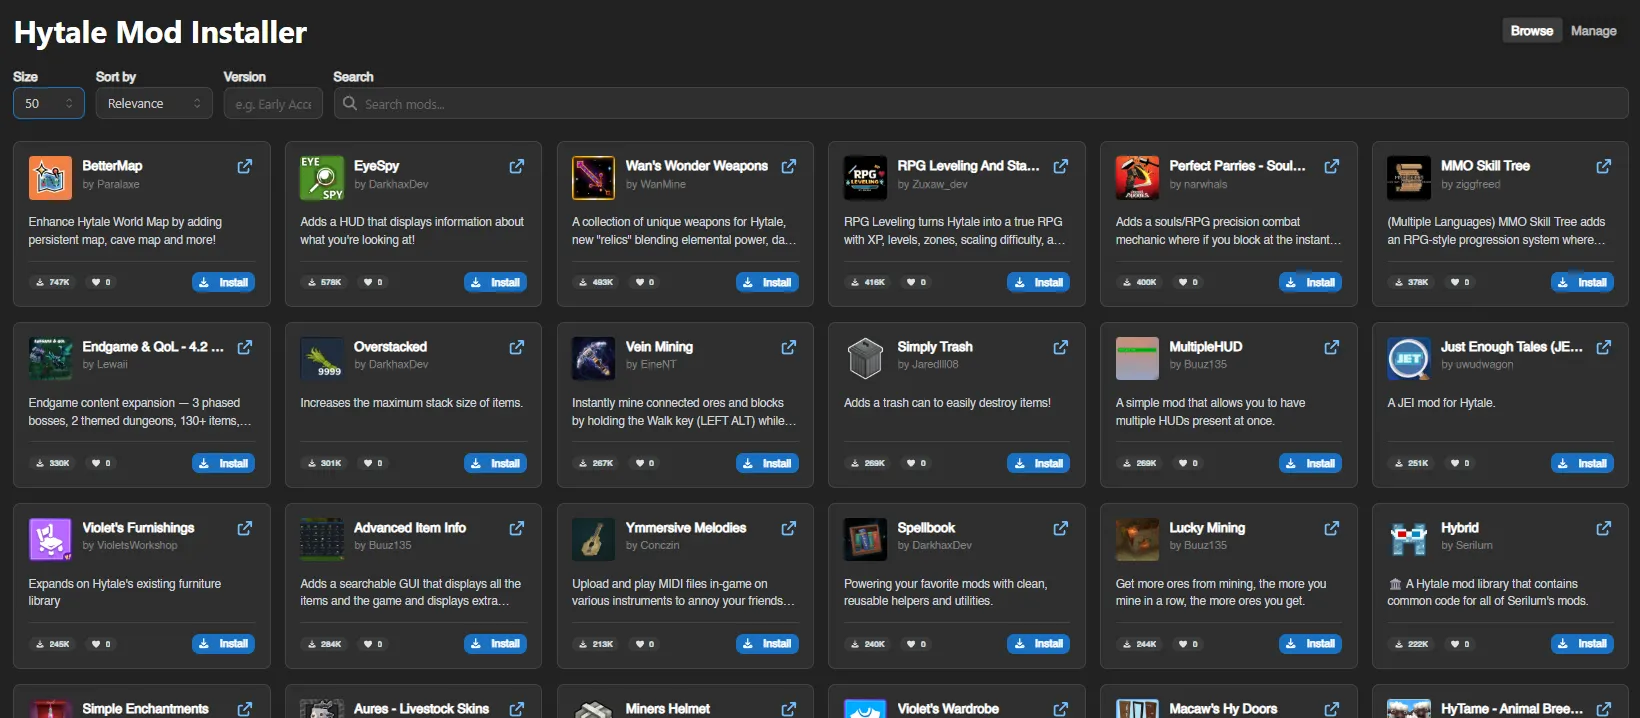Click the BetterMap mod thumbnail

click(x=50, y=178)
